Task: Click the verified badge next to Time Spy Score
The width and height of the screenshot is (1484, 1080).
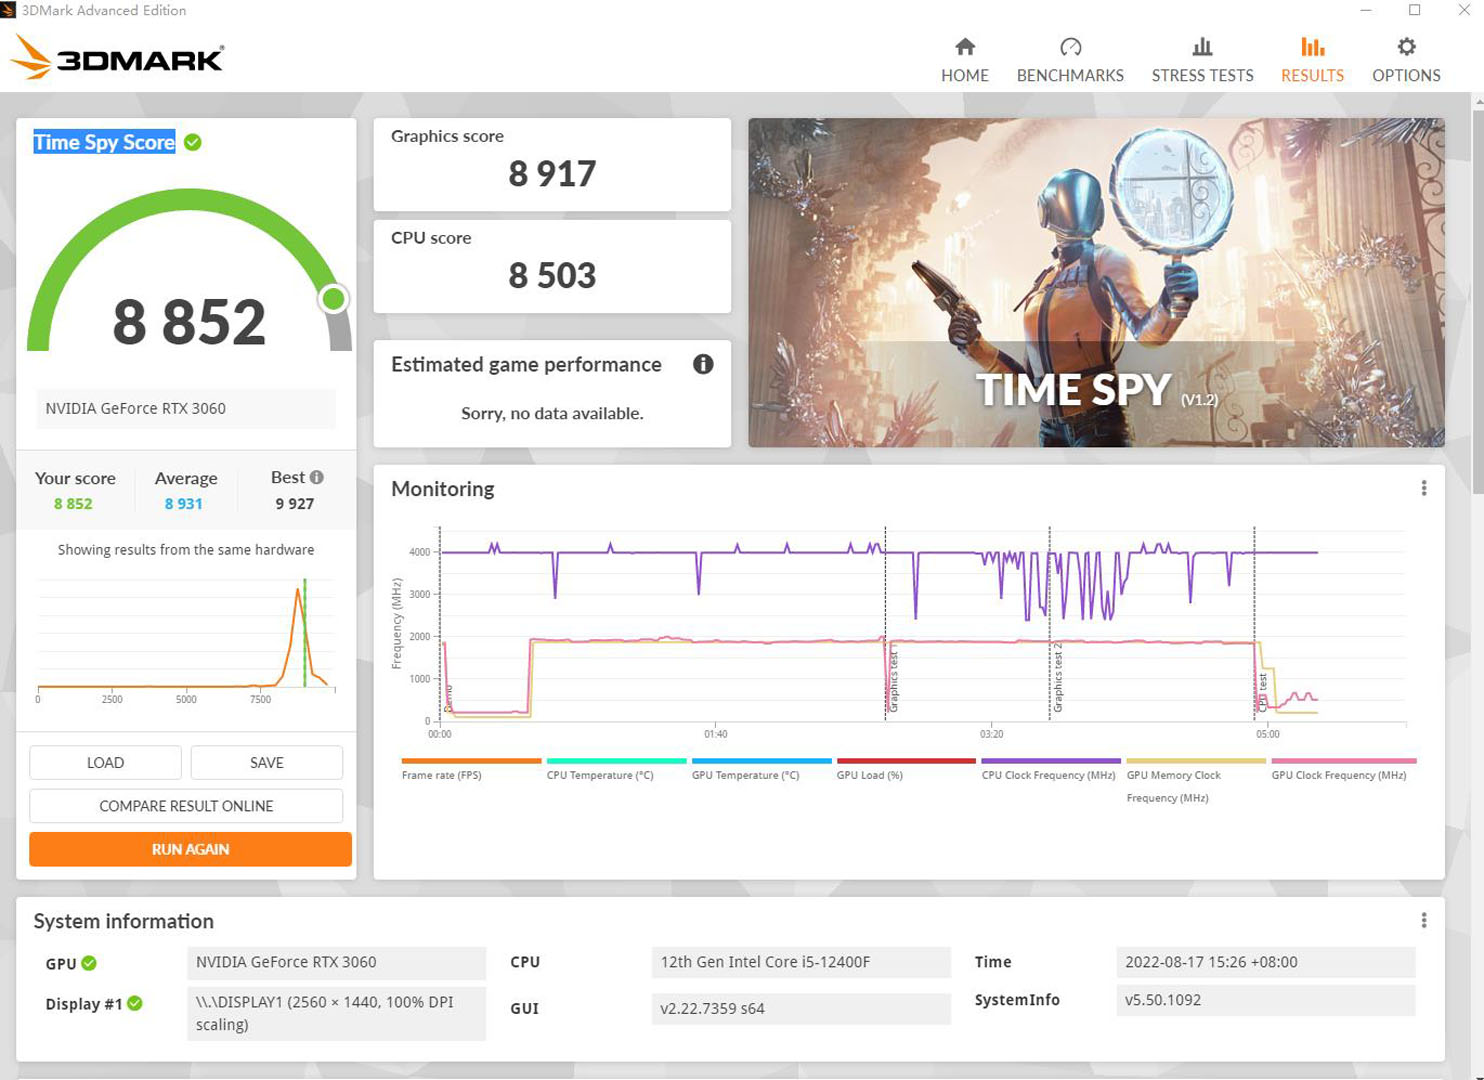Action: [x=191, y=142]
